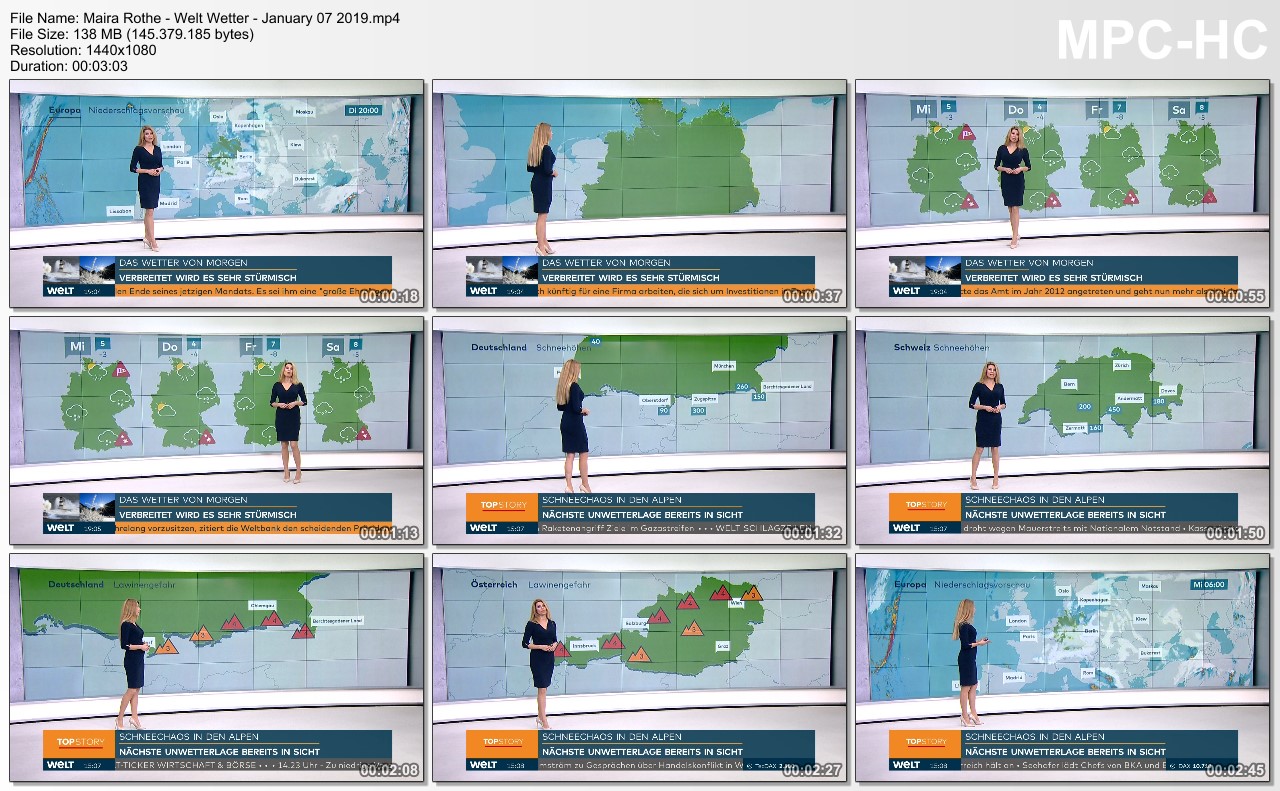Pick the thumbnail marked 00:00:55
Image resolution: width=1280 pixels, height=791 pixels.
coord(1062,194)
